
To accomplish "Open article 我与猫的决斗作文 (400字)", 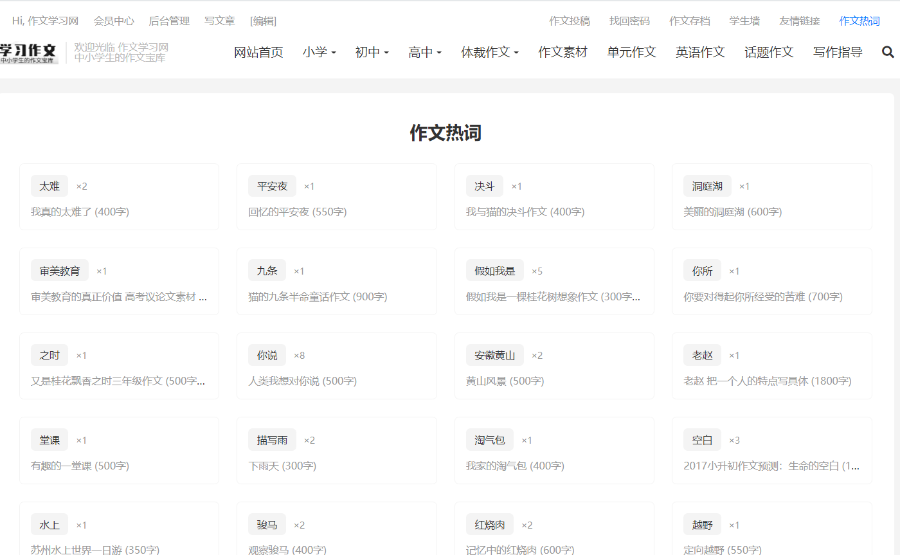I will click(525, 212).
